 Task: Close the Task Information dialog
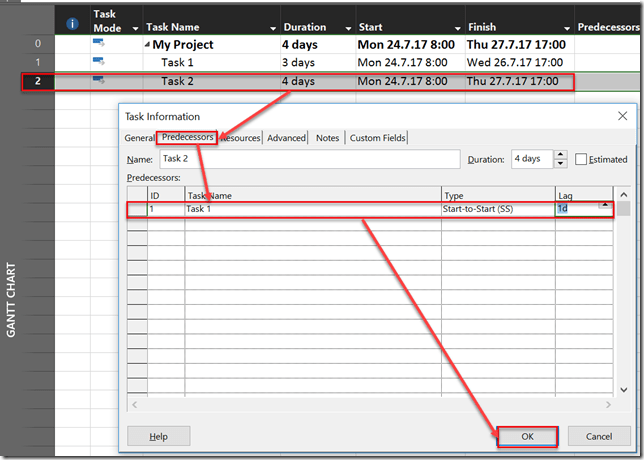[621, 117]
